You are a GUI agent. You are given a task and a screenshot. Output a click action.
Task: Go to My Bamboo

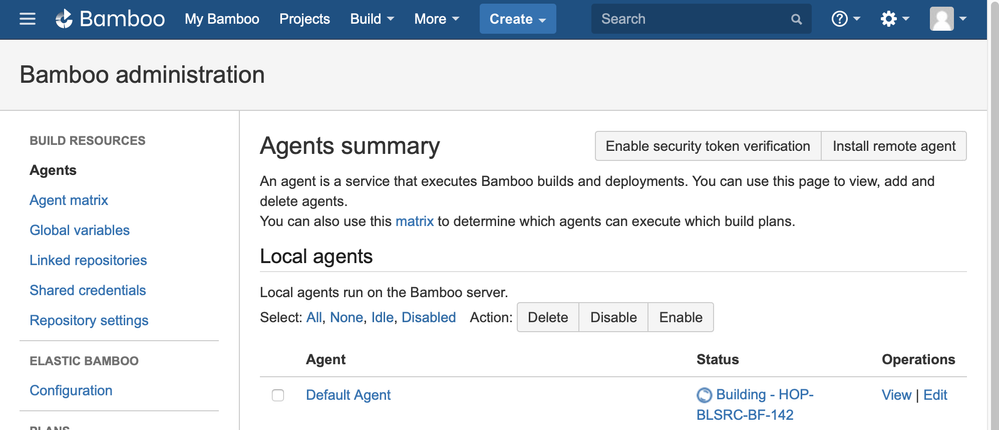[222, 19]
